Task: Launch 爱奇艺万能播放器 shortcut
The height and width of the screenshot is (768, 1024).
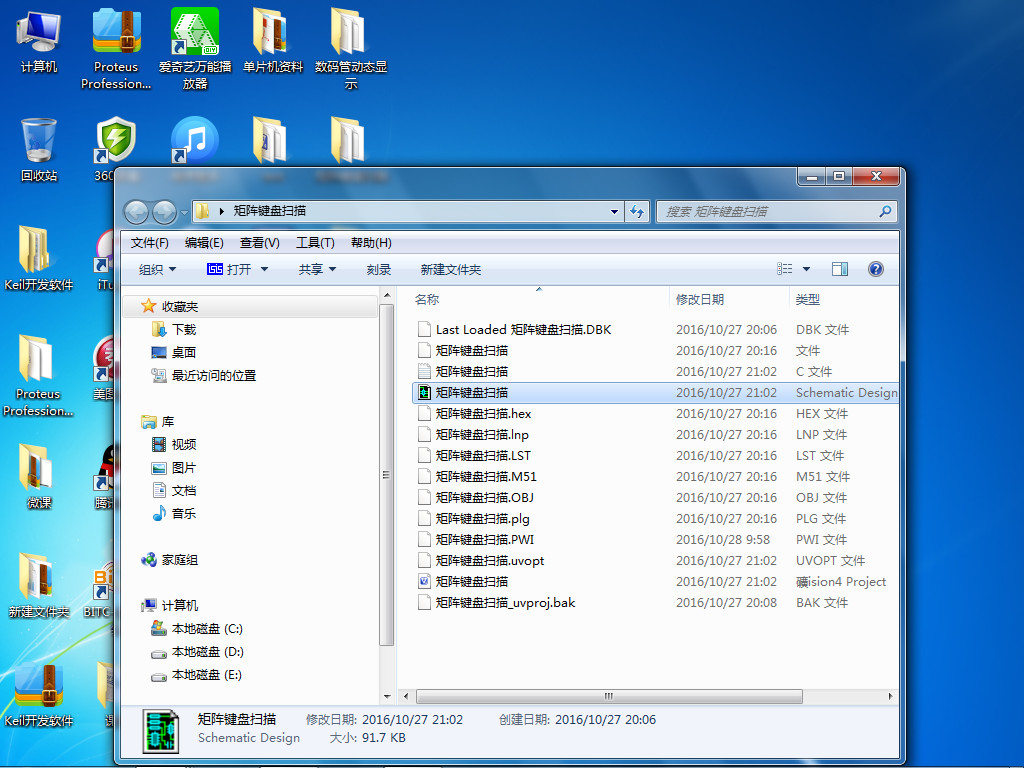Action: click(195, 48)
